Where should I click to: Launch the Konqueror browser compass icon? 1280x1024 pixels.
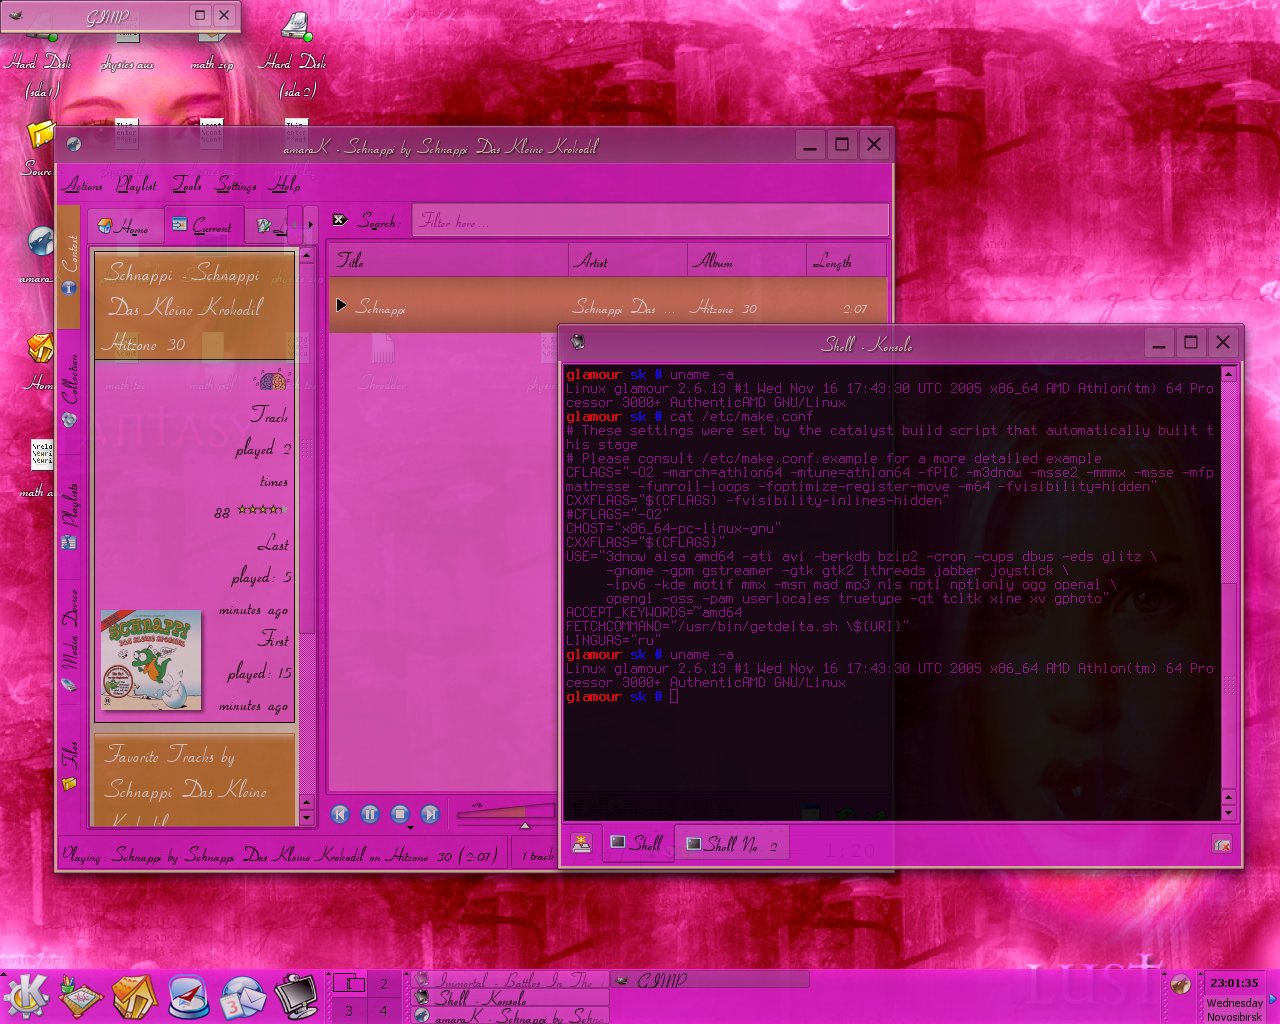[188, 997]
